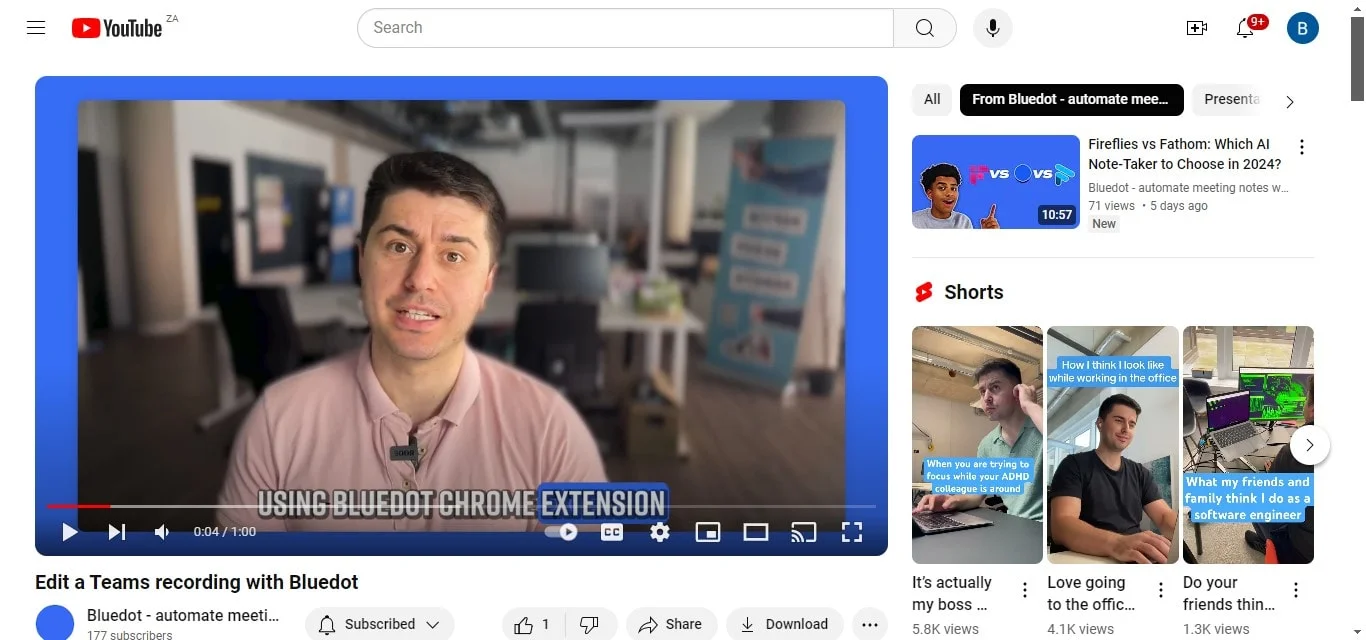Open options for Do your friends short
Screen dimensions: 1366x640
(1296, 591)
